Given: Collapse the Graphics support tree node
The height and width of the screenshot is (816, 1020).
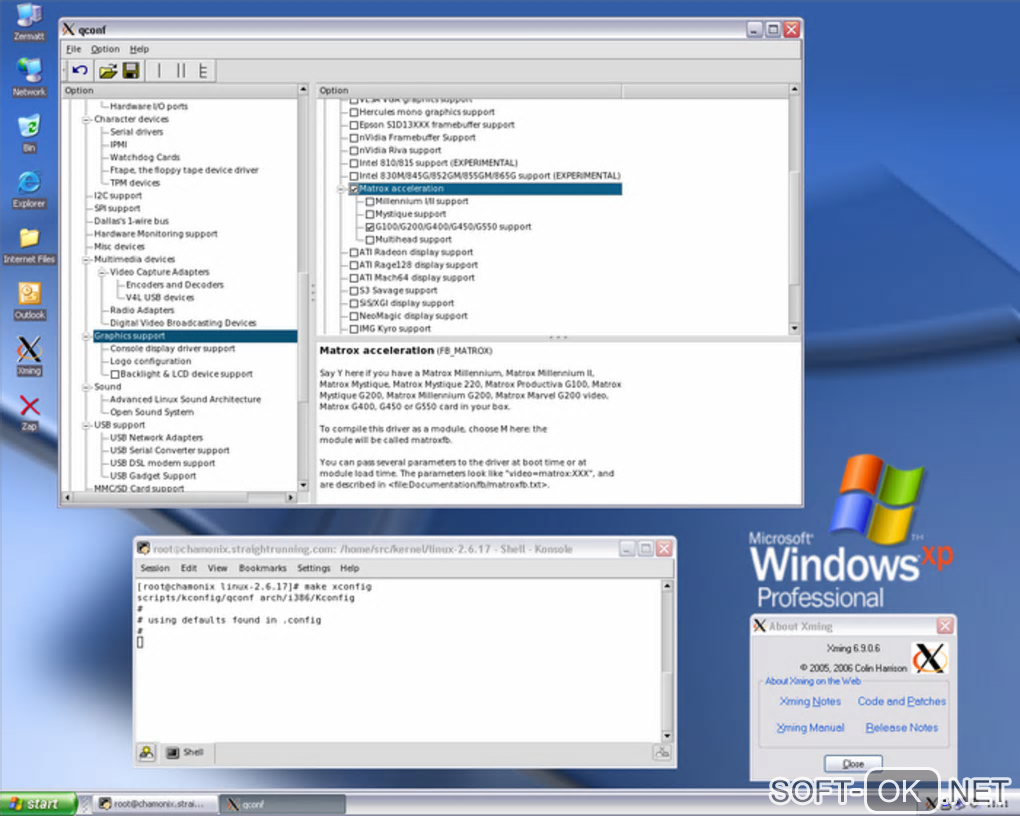Looking at the screenshot, I should click(x=86, y=336).
